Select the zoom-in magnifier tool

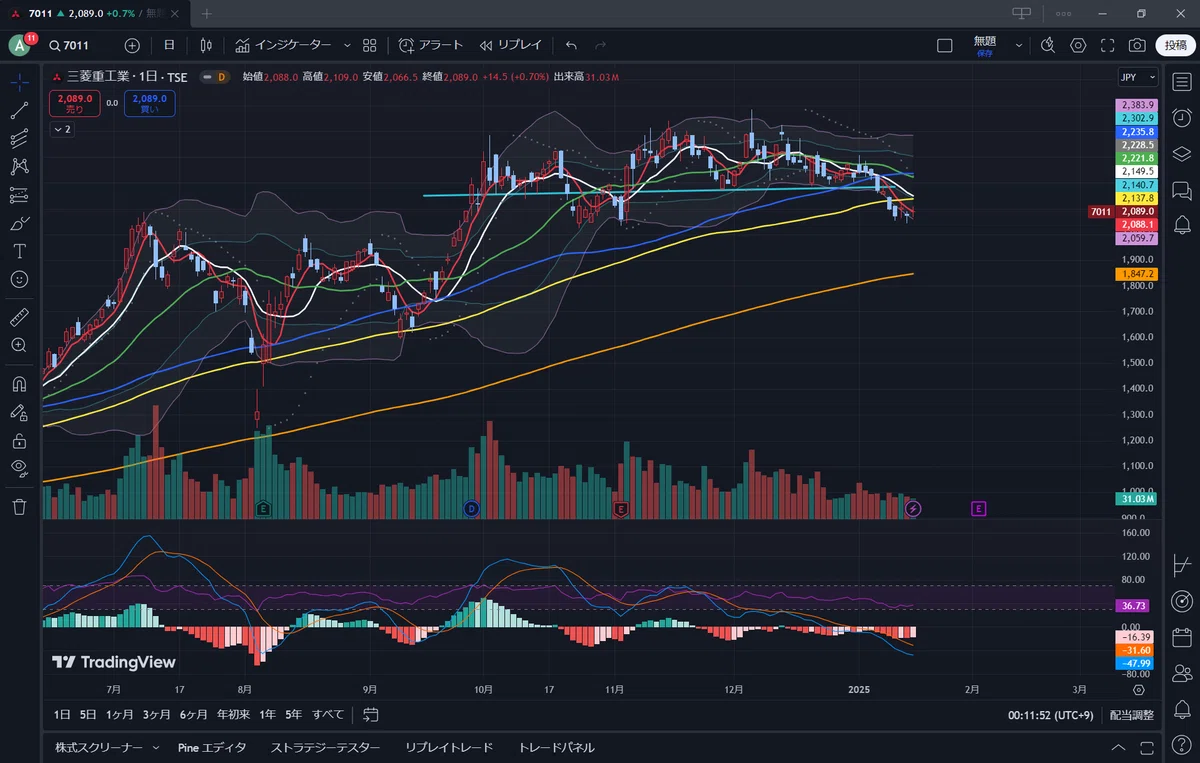pos(19,345)
